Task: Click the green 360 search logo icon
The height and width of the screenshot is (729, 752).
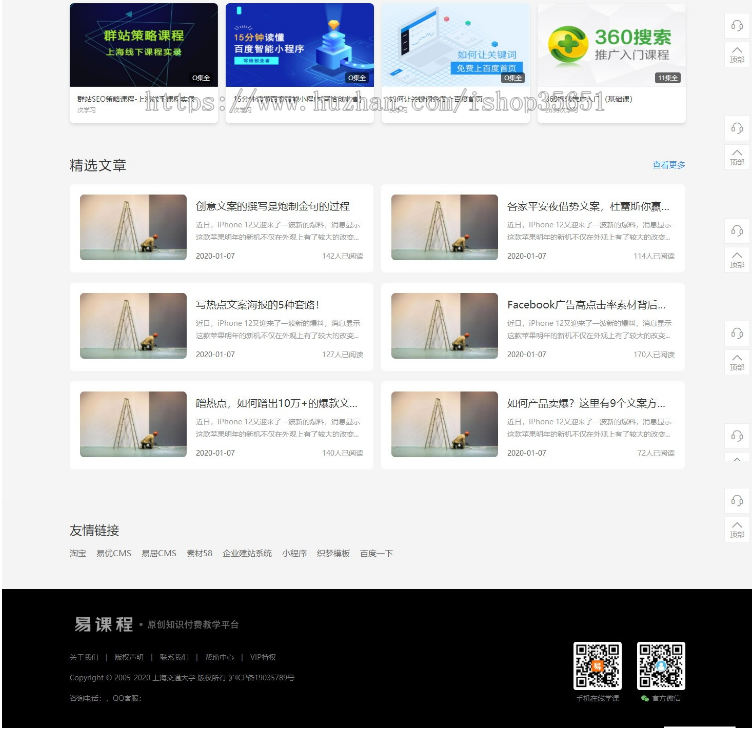Action: pyautogui.click(x=568, y=45)
